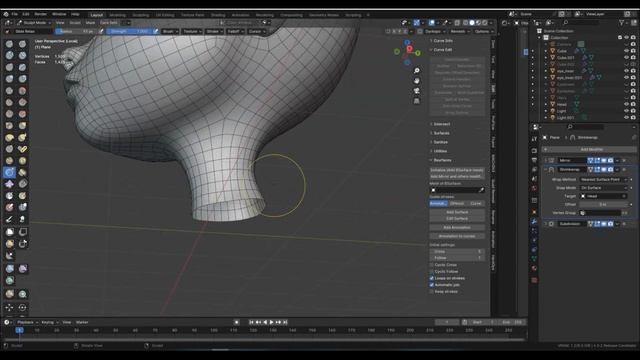Toggle visibility of eye_lower in the outliner

pos(626,71)
